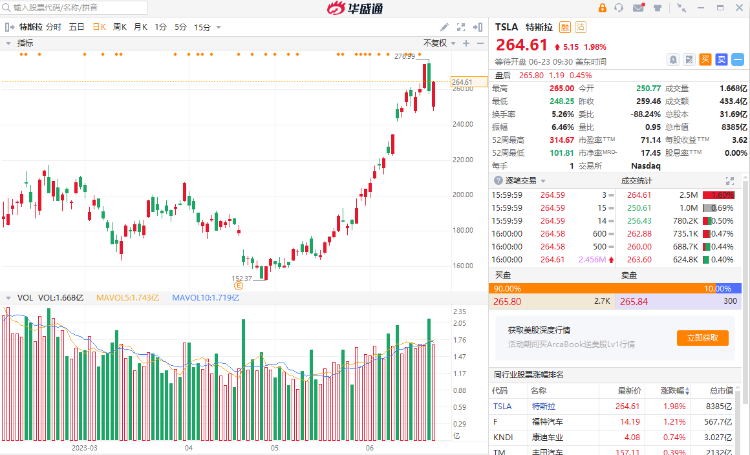This screenshot has width=750, height=455.
Task: Click the blue 卖 sell button
Action: click(x=721, y=60)
